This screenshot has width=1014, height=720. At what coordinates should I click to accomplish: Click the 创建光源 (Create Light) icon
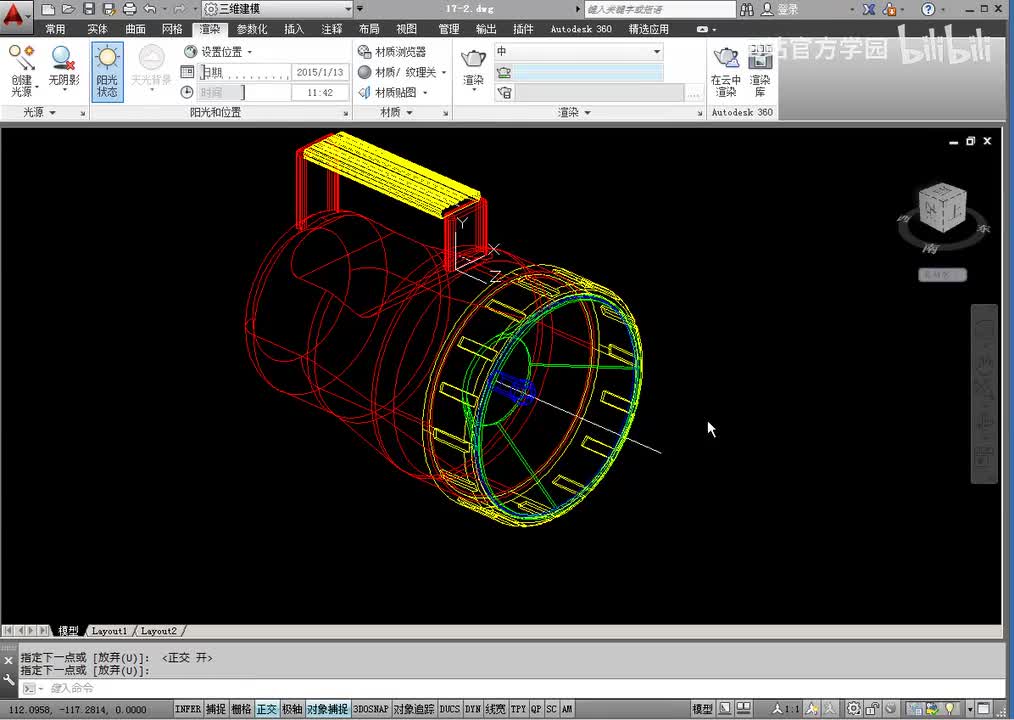(21, 70)
